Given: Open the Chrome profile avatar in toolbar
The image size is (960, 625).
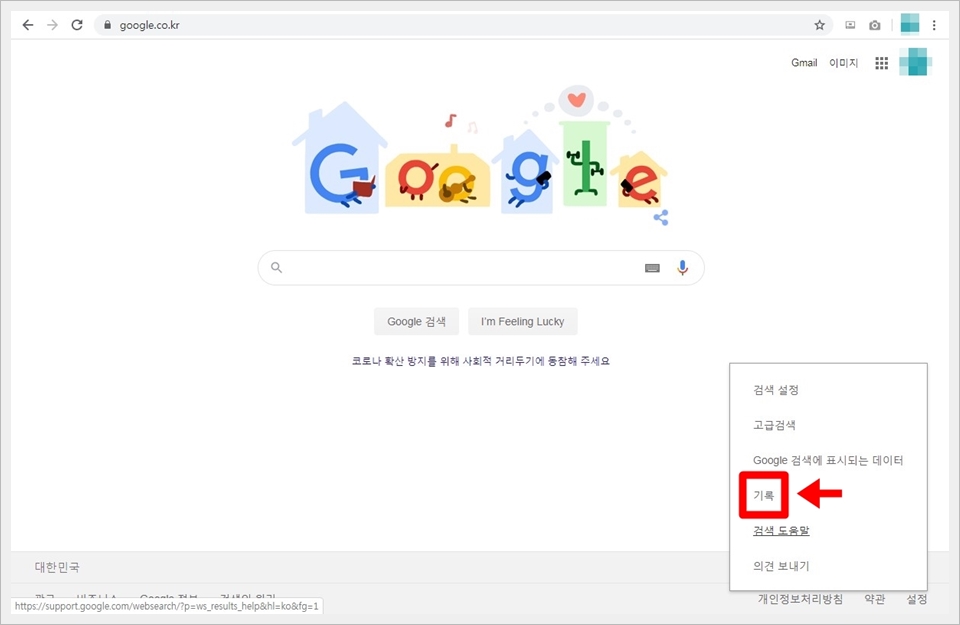Looking at the screenshot, I should (x=910, y=24).
